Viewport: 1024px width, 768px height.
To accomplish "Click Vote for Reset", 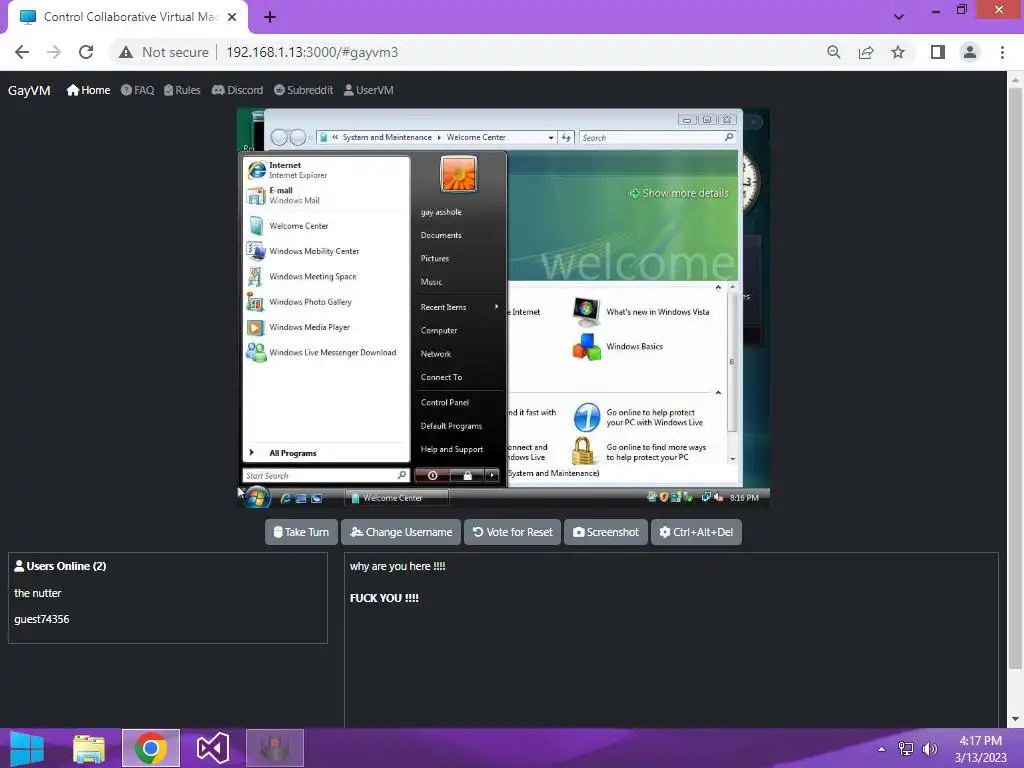I will point(513,532).
